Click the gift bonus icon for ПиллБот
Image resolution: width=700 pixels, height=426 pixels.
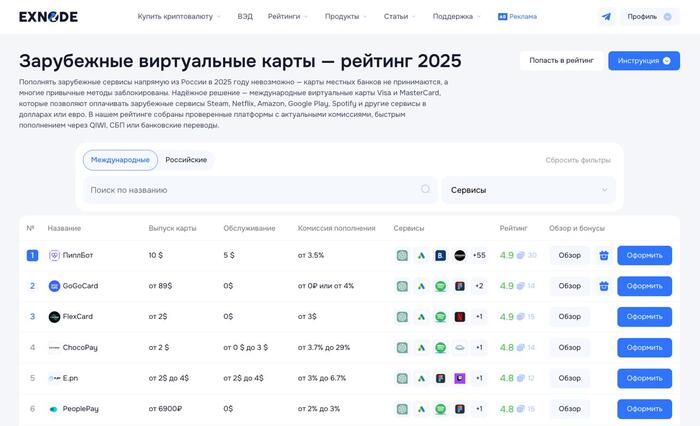point(603,255)
